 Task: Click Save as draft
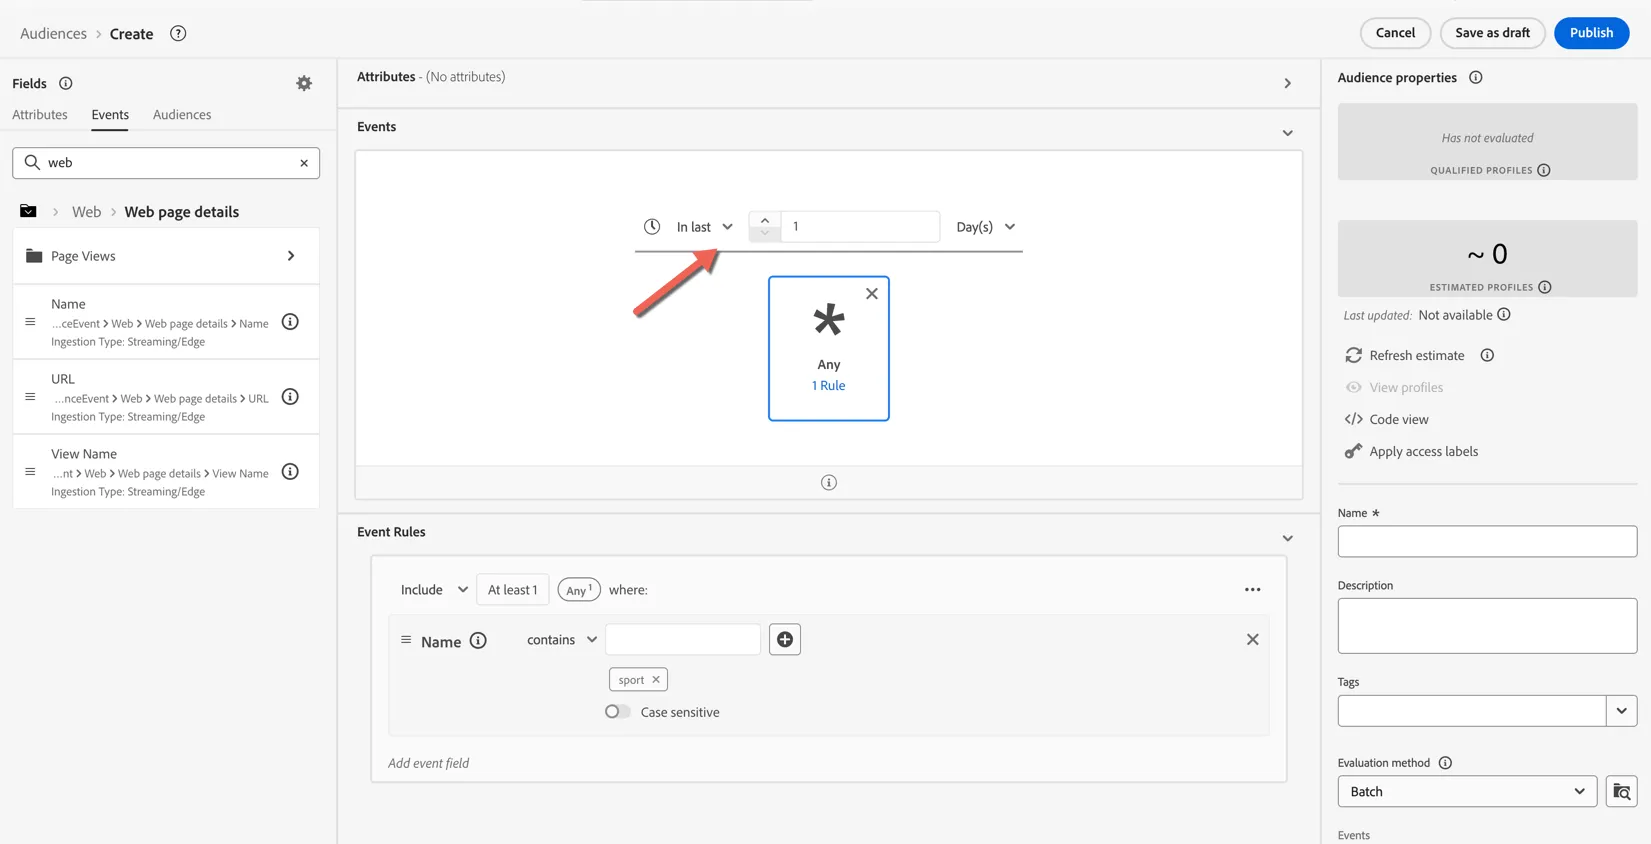click(1492, 33)
